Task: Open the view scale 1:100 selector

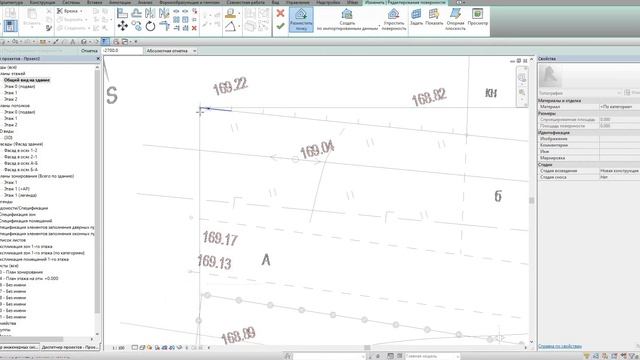Action: (118, 348)
